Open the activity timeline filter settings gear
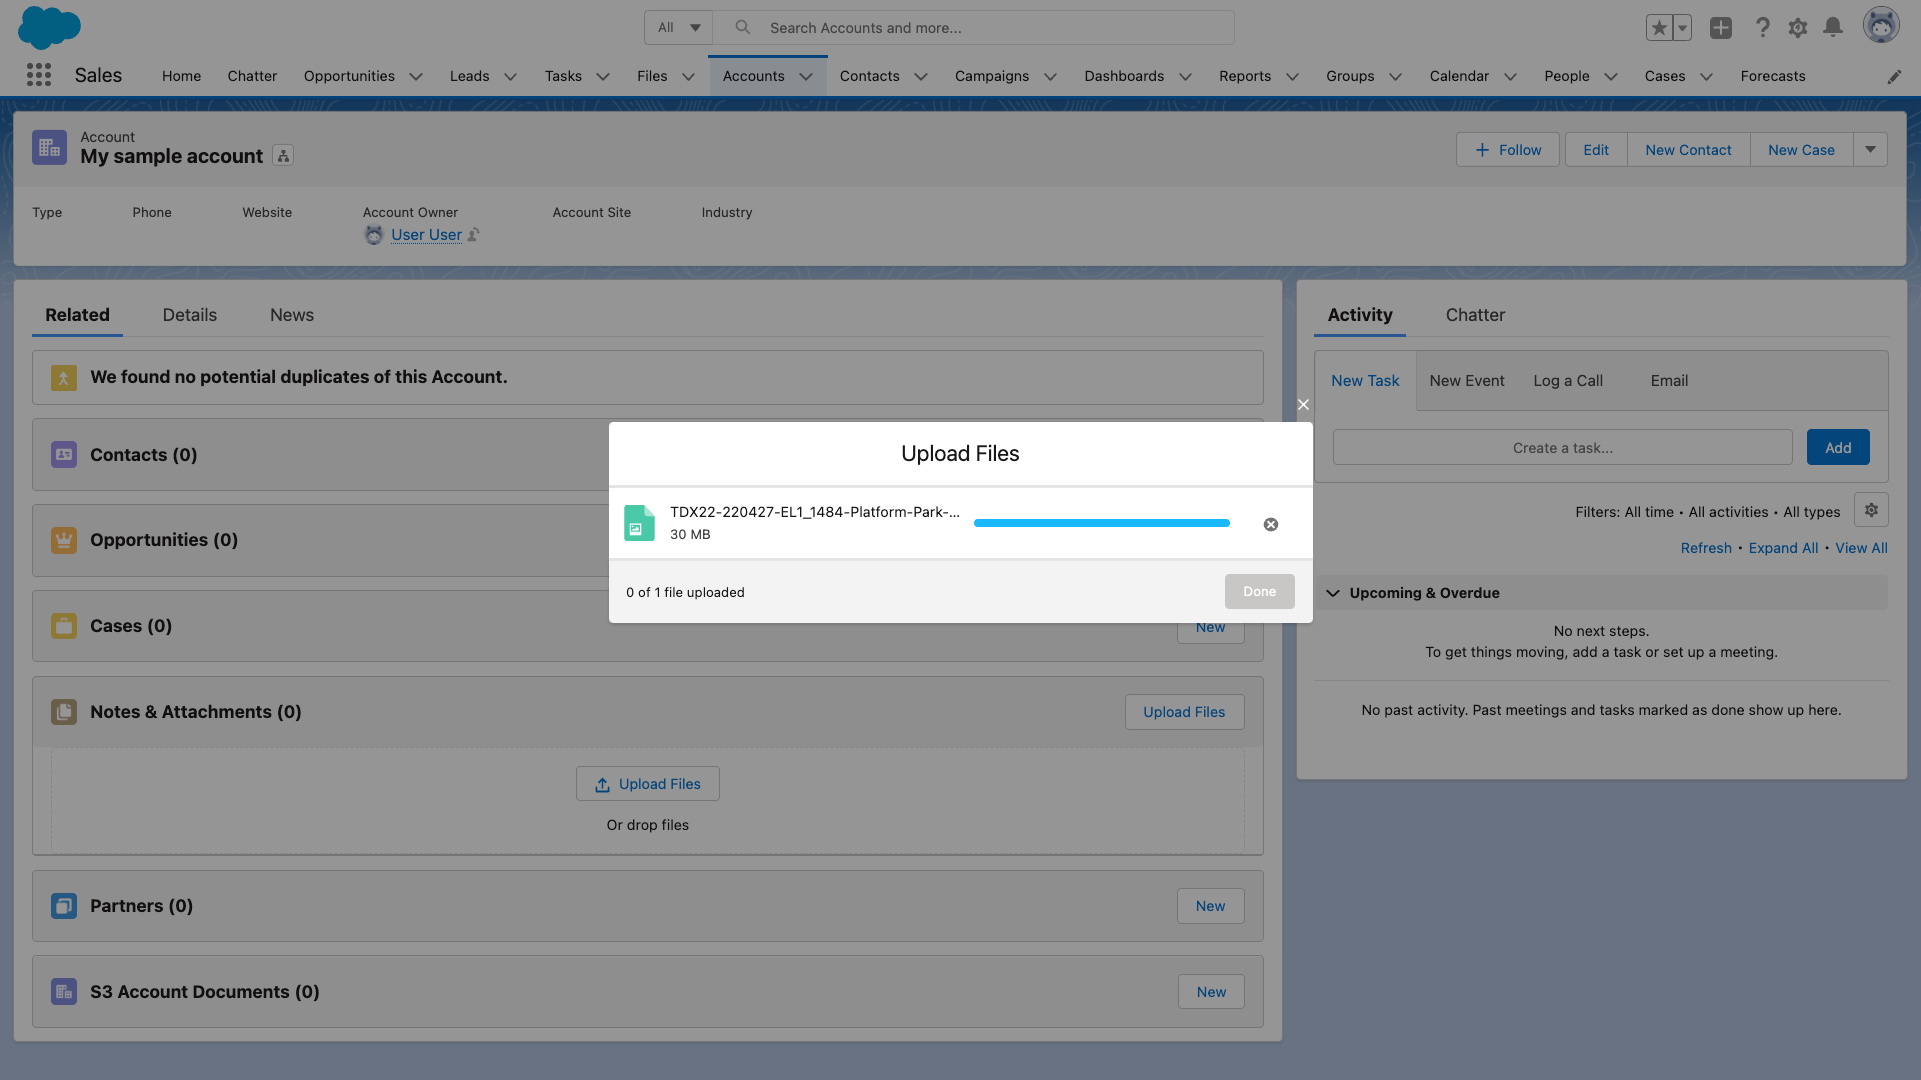The height and width of the screenshot is (1080, 1921). coord(1870,510)
